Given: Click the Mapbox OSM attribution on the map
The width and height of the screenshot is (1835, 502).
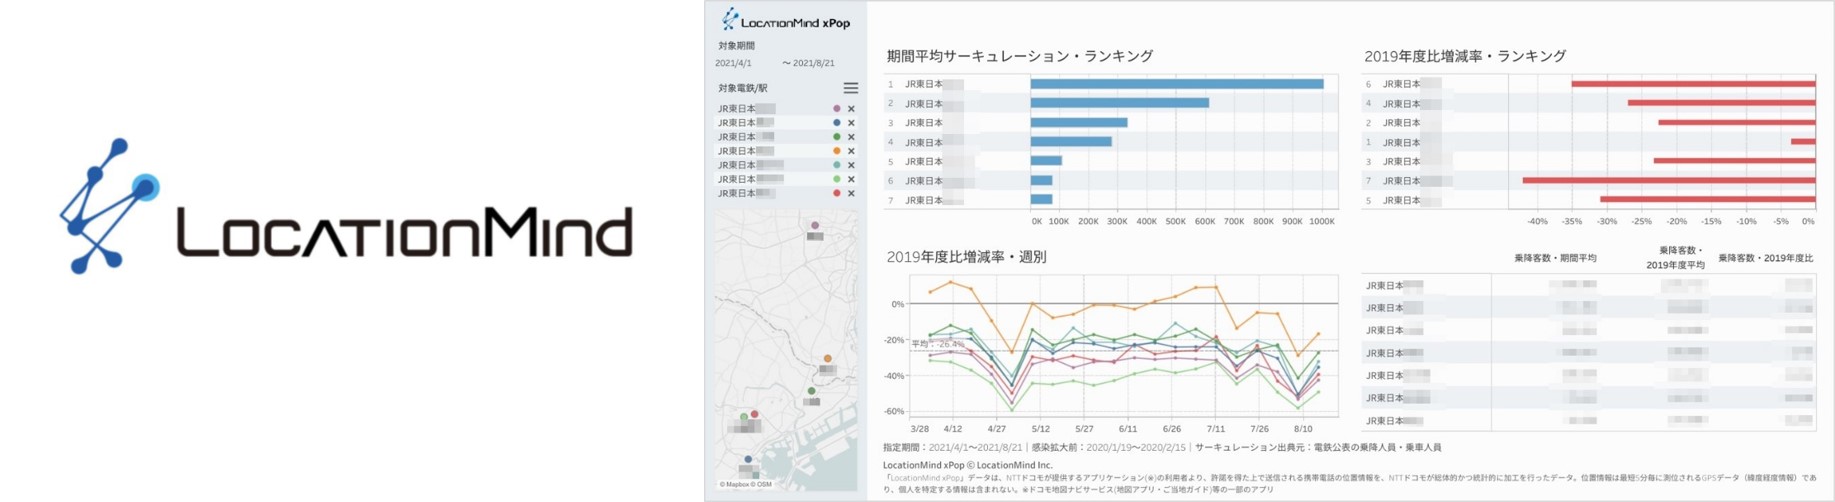Looking at the screenshot, I should pos(746,485).
